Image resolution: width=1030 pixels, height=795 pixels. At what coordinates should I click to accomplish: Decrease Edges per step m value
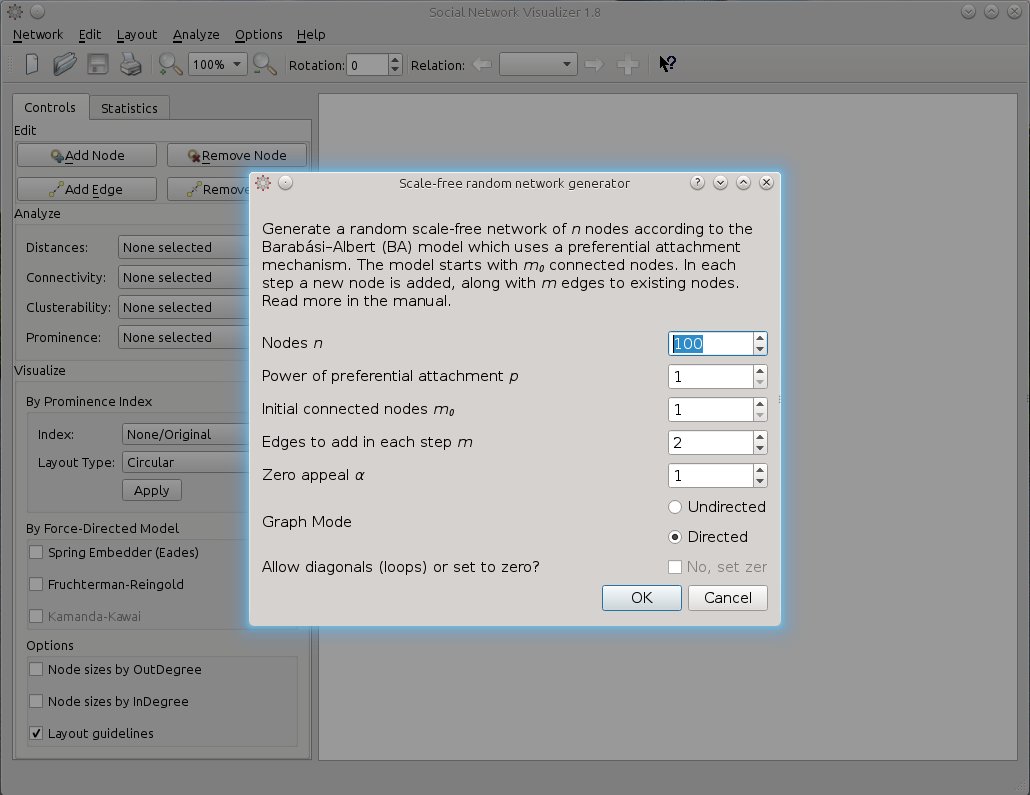pos(760,449)
